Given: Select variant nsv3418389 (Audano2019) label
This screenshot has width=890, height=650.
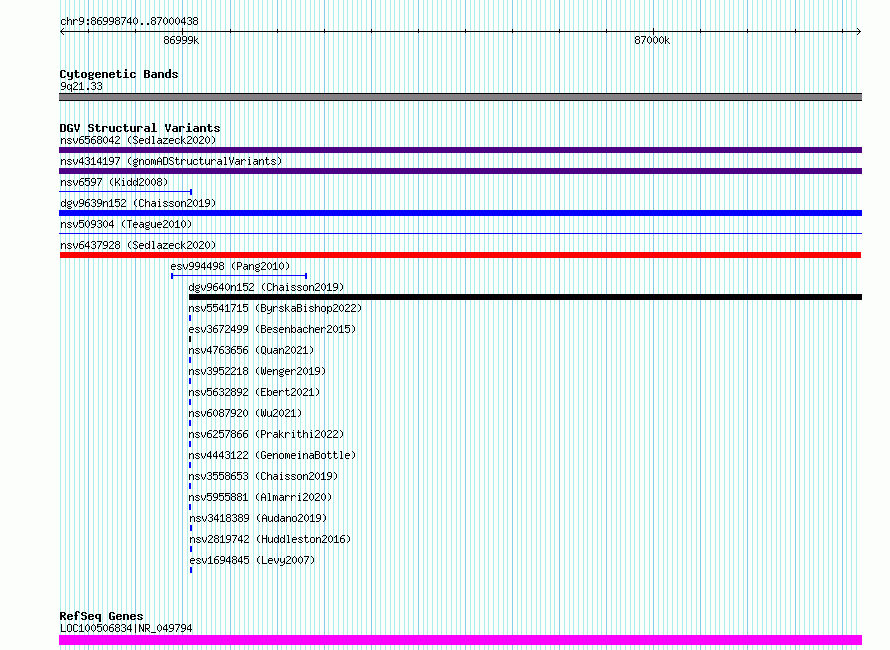Looking at the screenshot, I should (258, 518).
